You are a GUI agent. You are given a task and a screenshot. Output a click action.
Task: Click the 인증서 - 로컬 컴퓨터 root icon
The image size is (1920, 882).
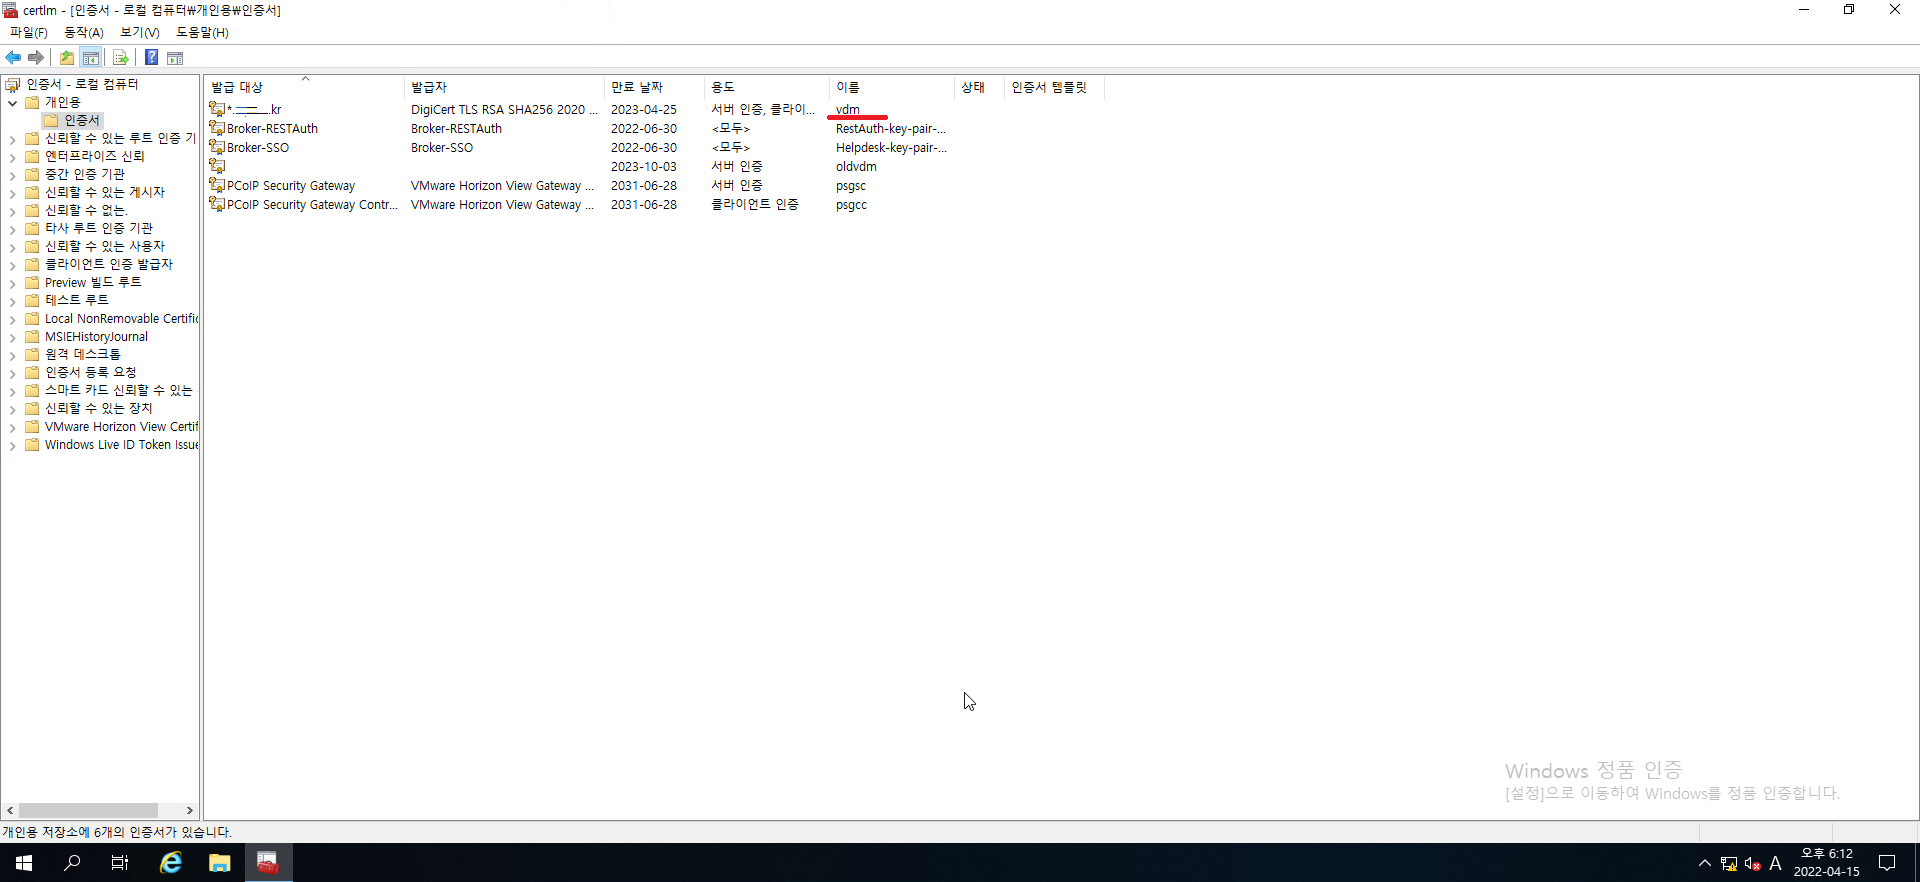(x=13, y=84)
